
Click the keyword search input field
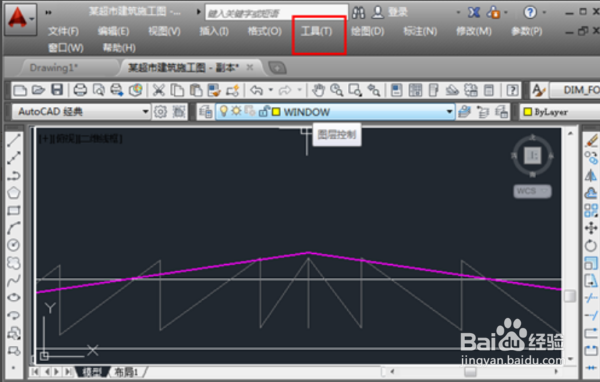pyautogui.click(x=276, y=13)
